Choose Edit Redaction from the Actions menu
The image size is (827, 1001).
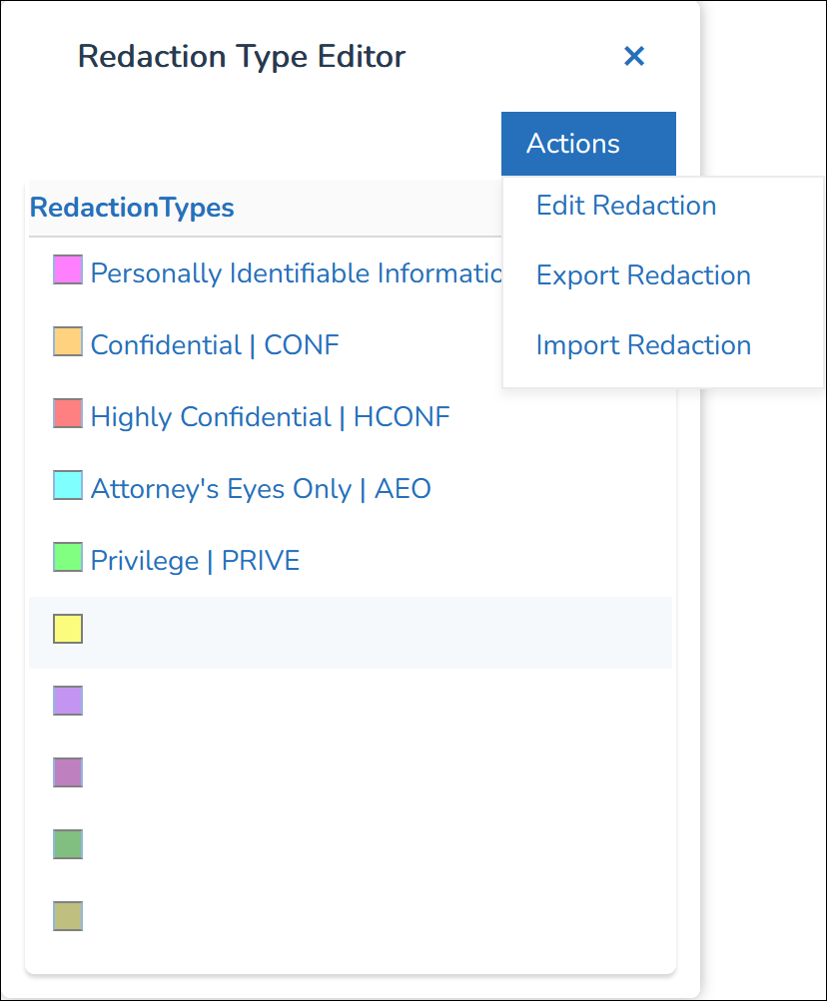pos(626,206)
